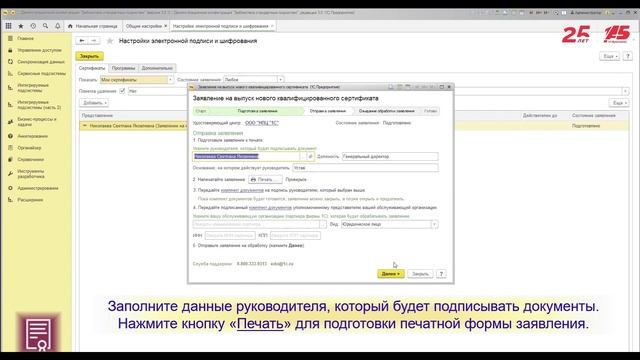Open the комплект документов link in step 3
The height and width of the screenshot is (360, 640).
[x=242, y=190]
